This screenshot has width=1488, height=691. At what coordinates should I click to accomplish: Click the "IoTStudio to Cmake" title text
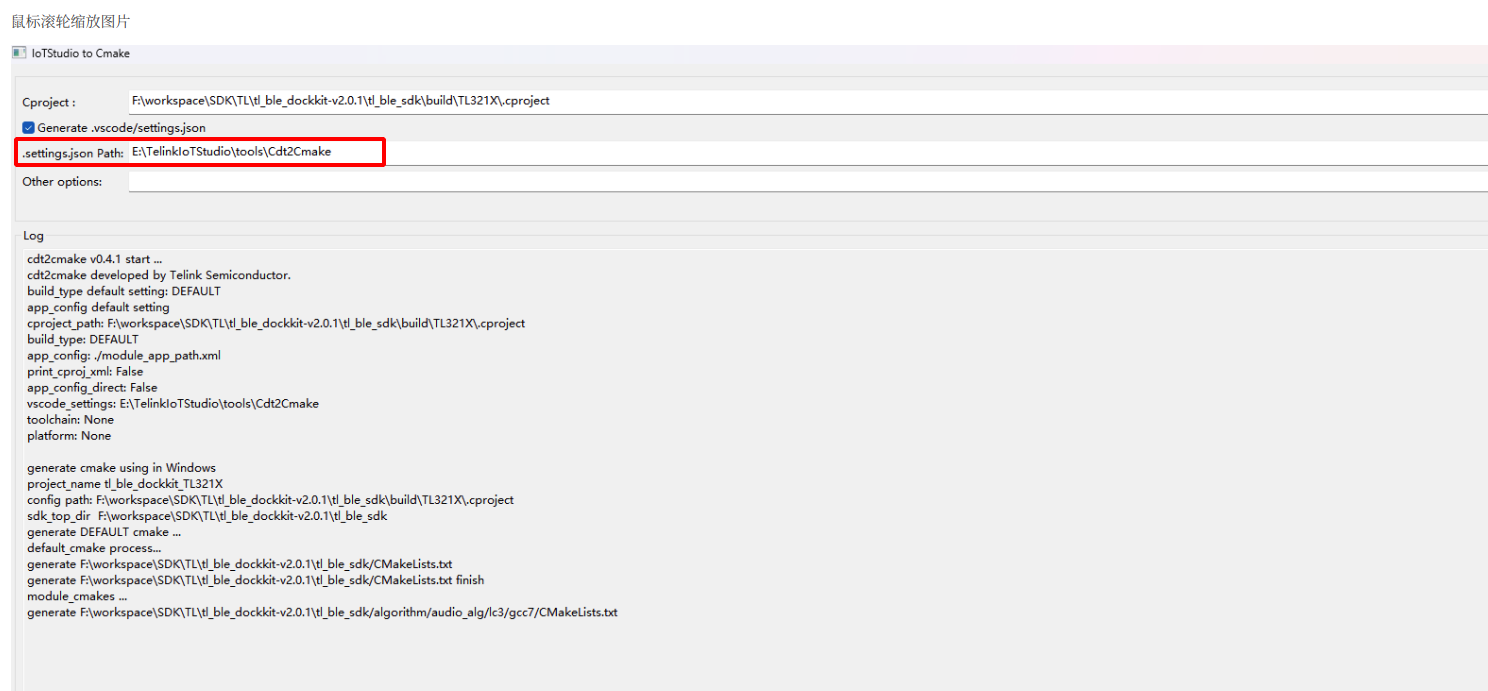pyautogui.click(x=81, y=53)
